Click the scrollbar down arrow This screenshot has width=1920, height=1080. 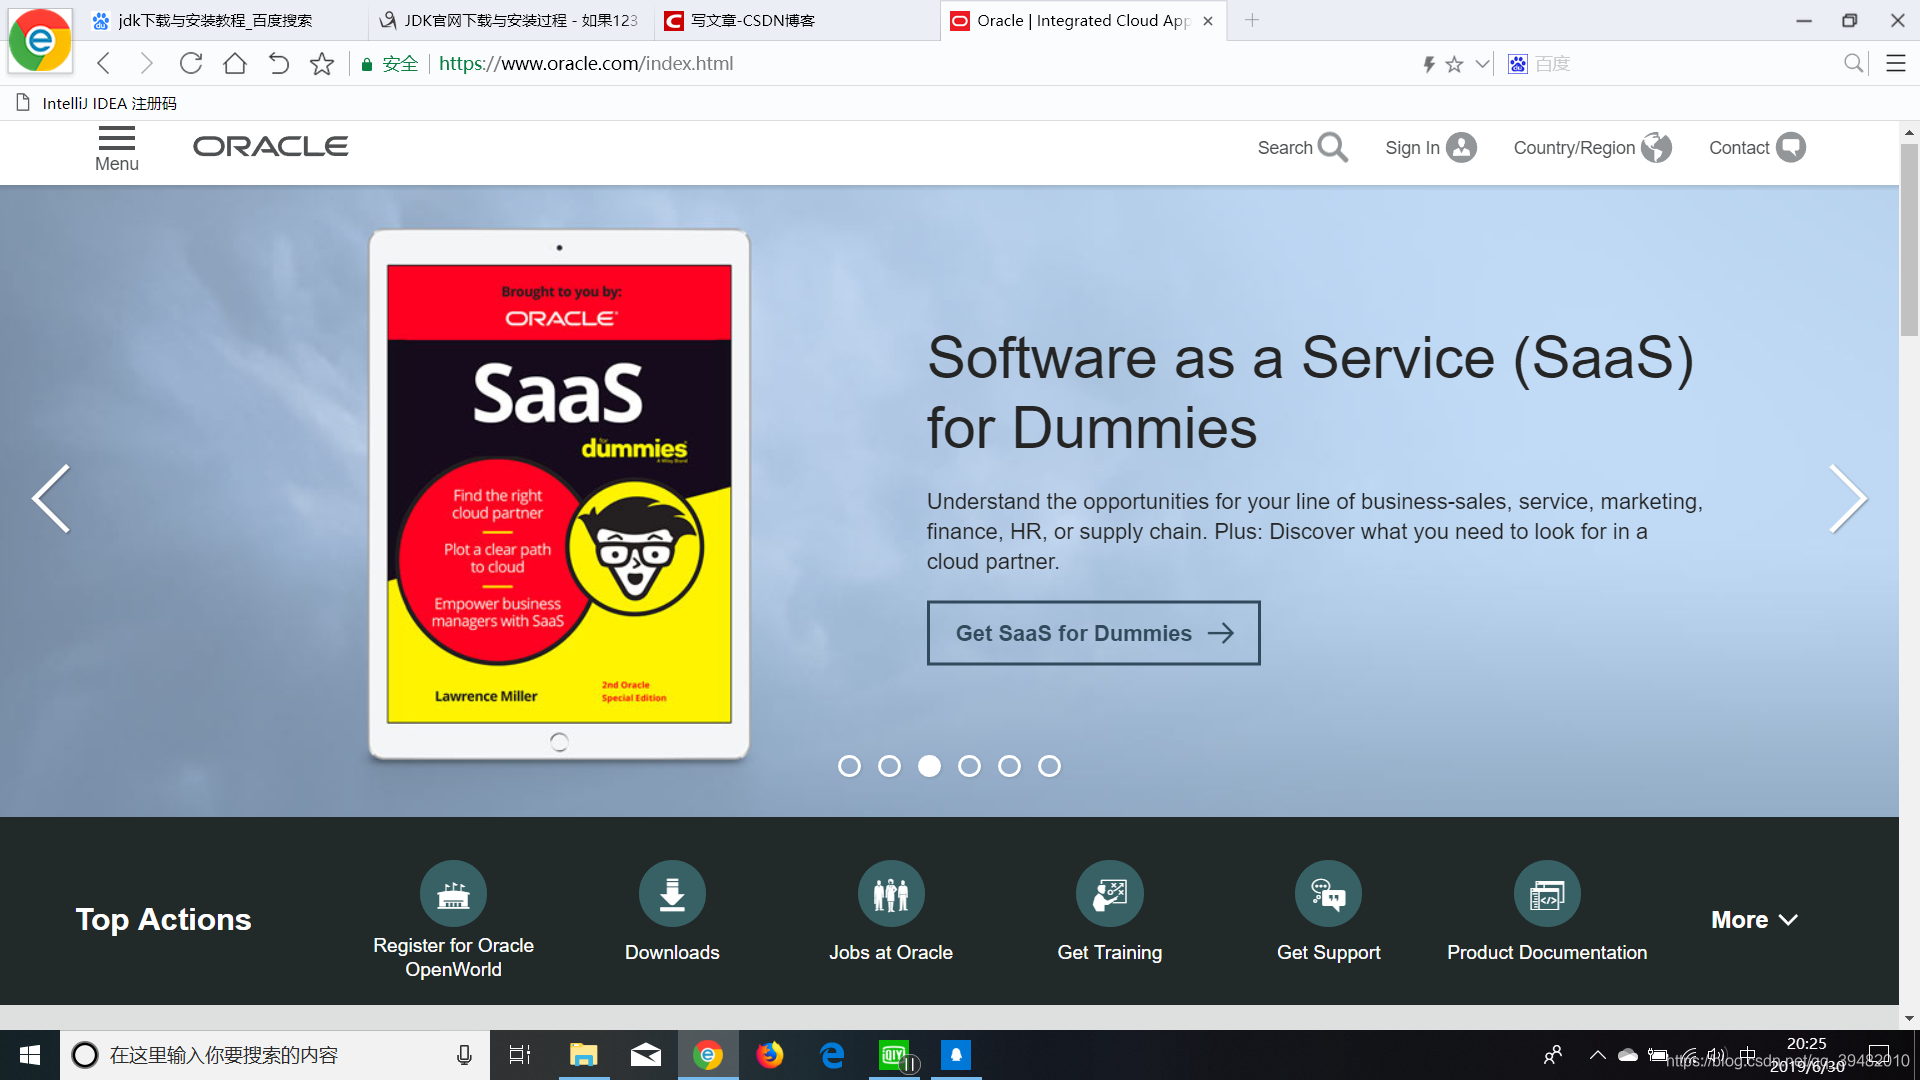(x=1909, y=1018)
